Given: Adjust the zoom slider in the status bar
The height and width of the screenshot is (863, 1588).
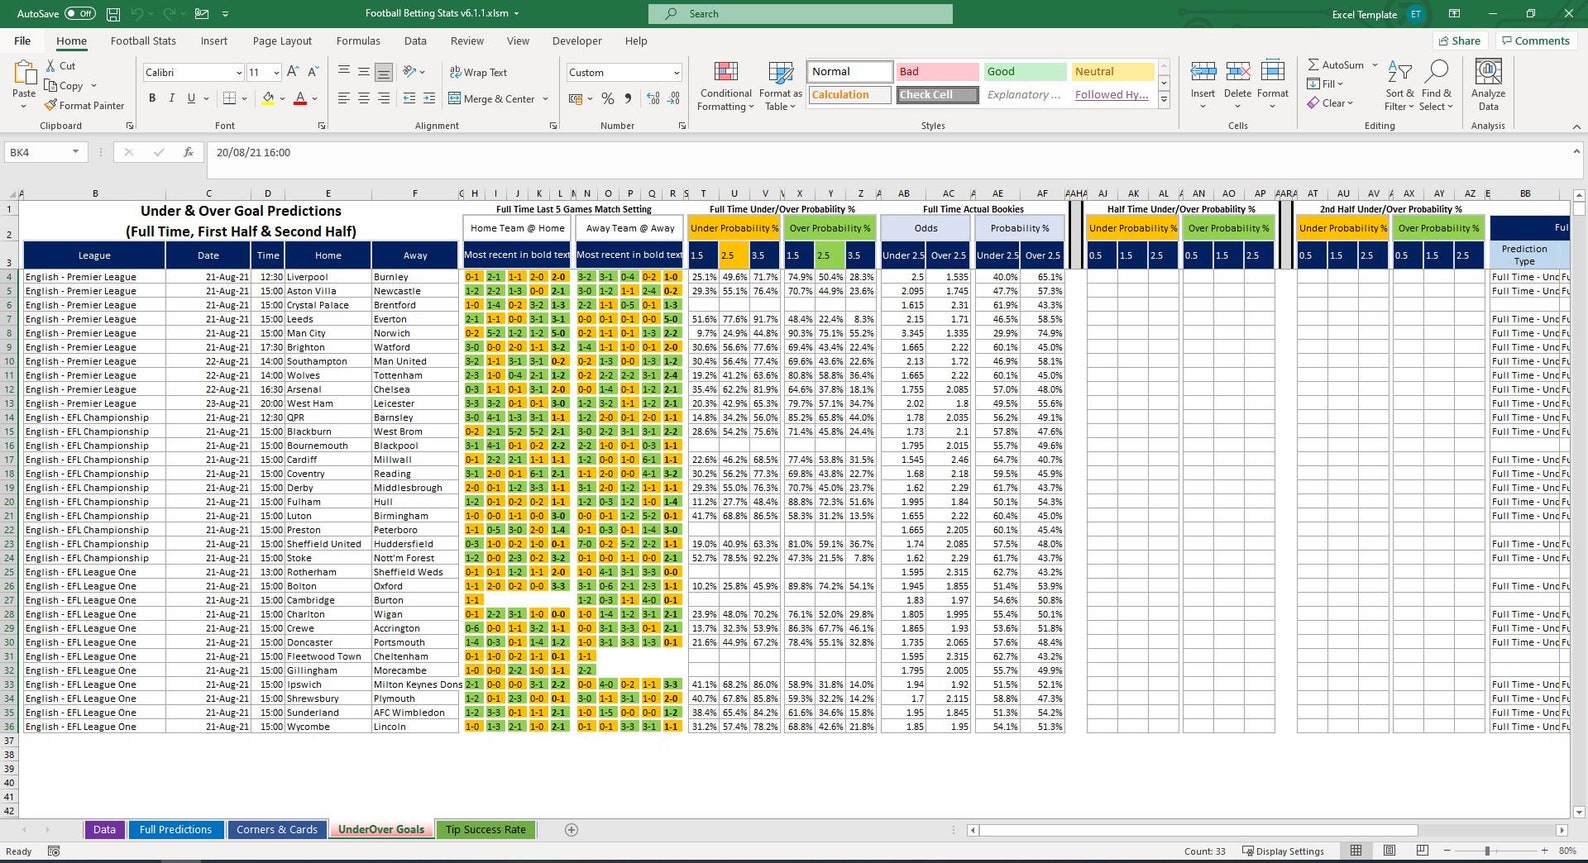Looking at the screenshot, I should pos(1487,851).
